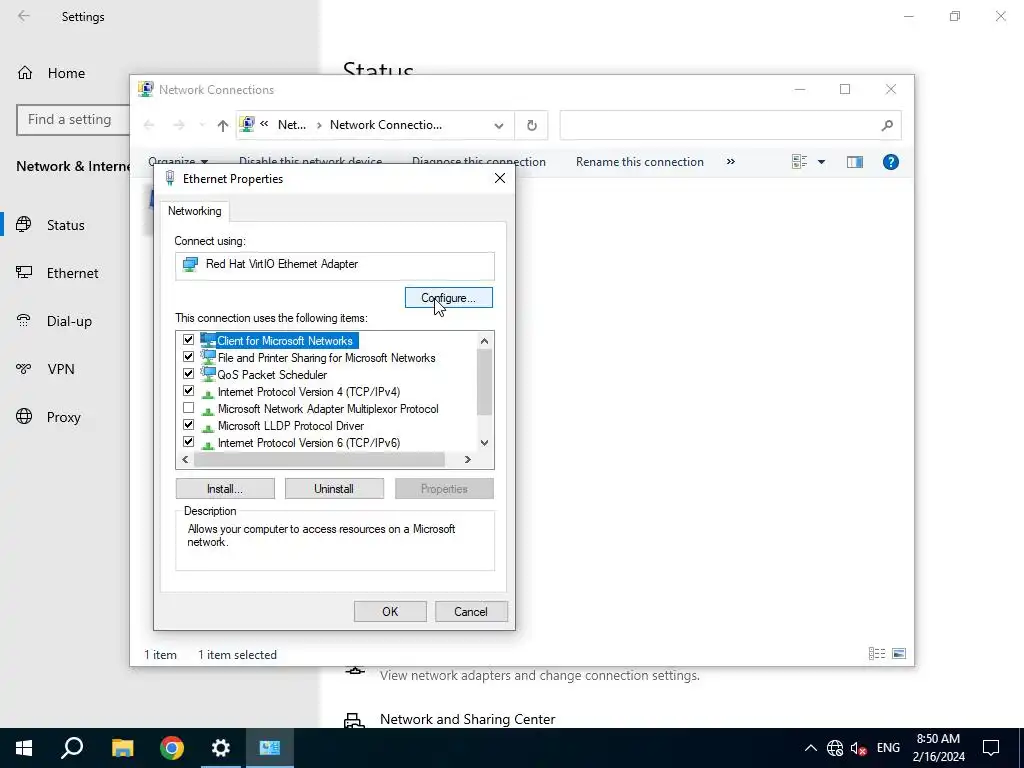Switch to details view icon in status bar
Image resolution: width=1024 pixels, height=768 pixels.
[876, 654]
